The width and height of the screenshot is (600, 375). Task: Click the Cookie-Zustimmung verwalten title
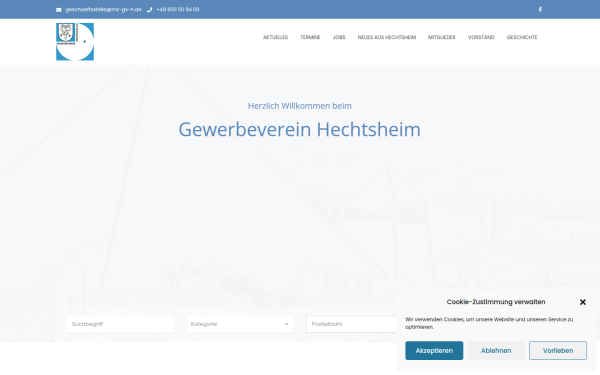coord(496,302)
